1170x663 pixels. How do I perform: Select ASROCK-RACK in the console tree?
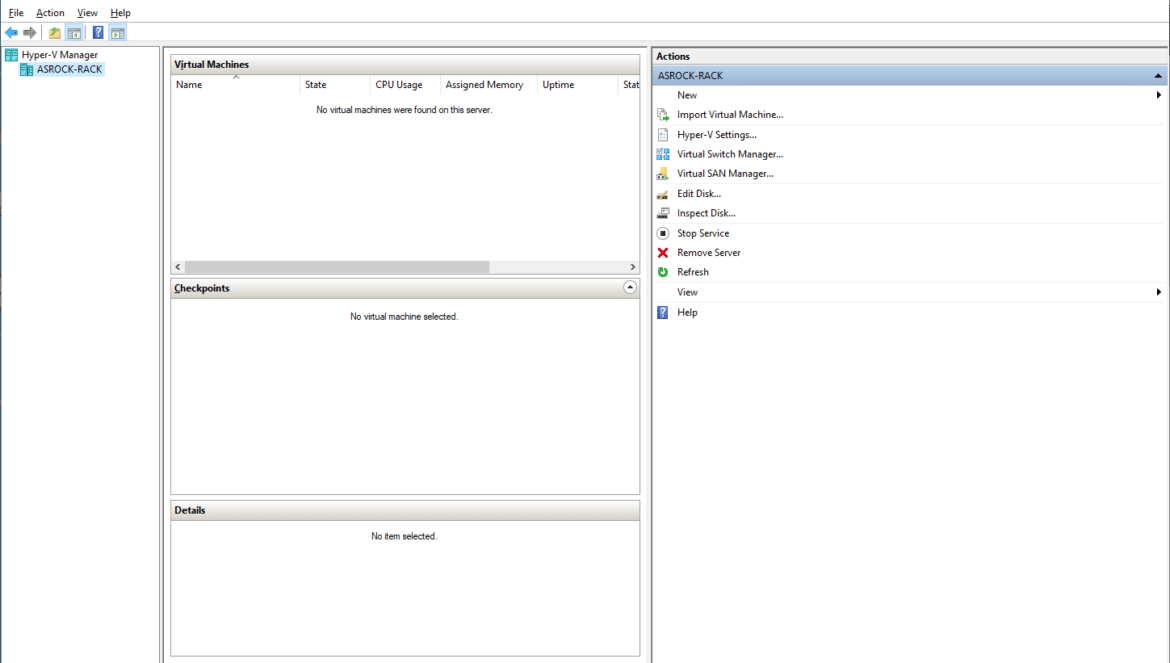(69, 69)
